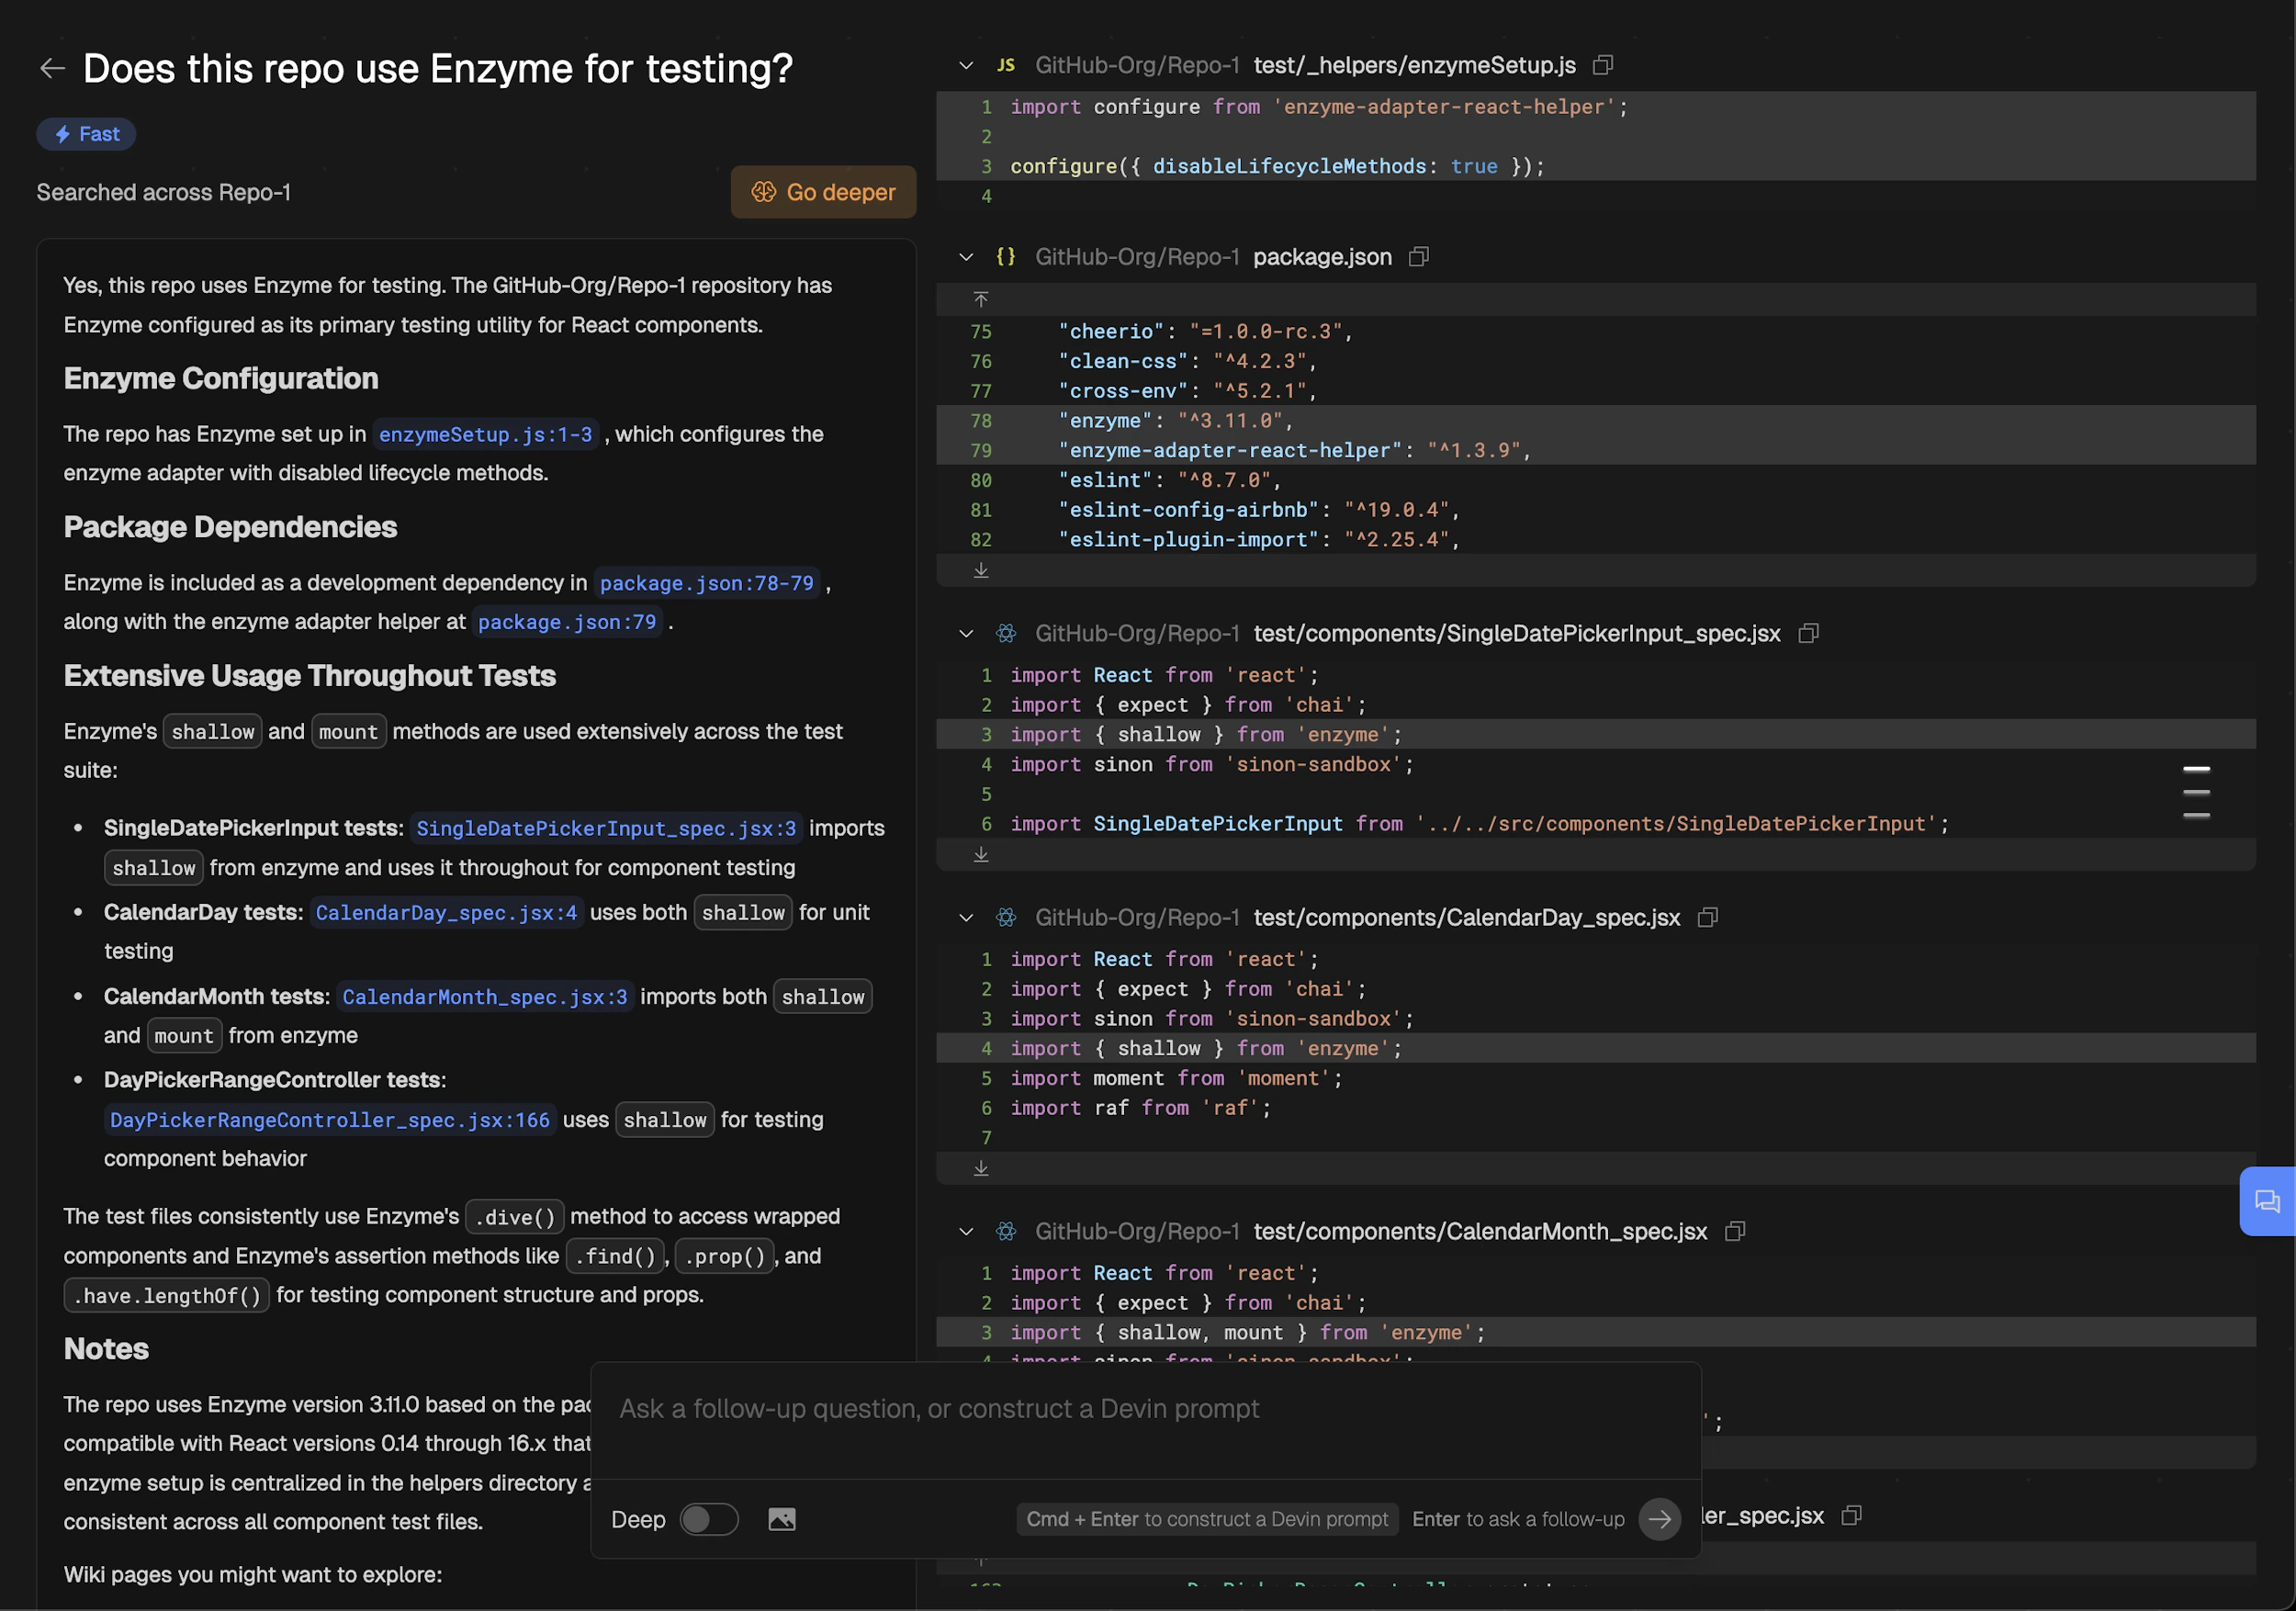The image size is (2296, 1611).
Task: Click the Go deeper button
Action: coord(823,192)
